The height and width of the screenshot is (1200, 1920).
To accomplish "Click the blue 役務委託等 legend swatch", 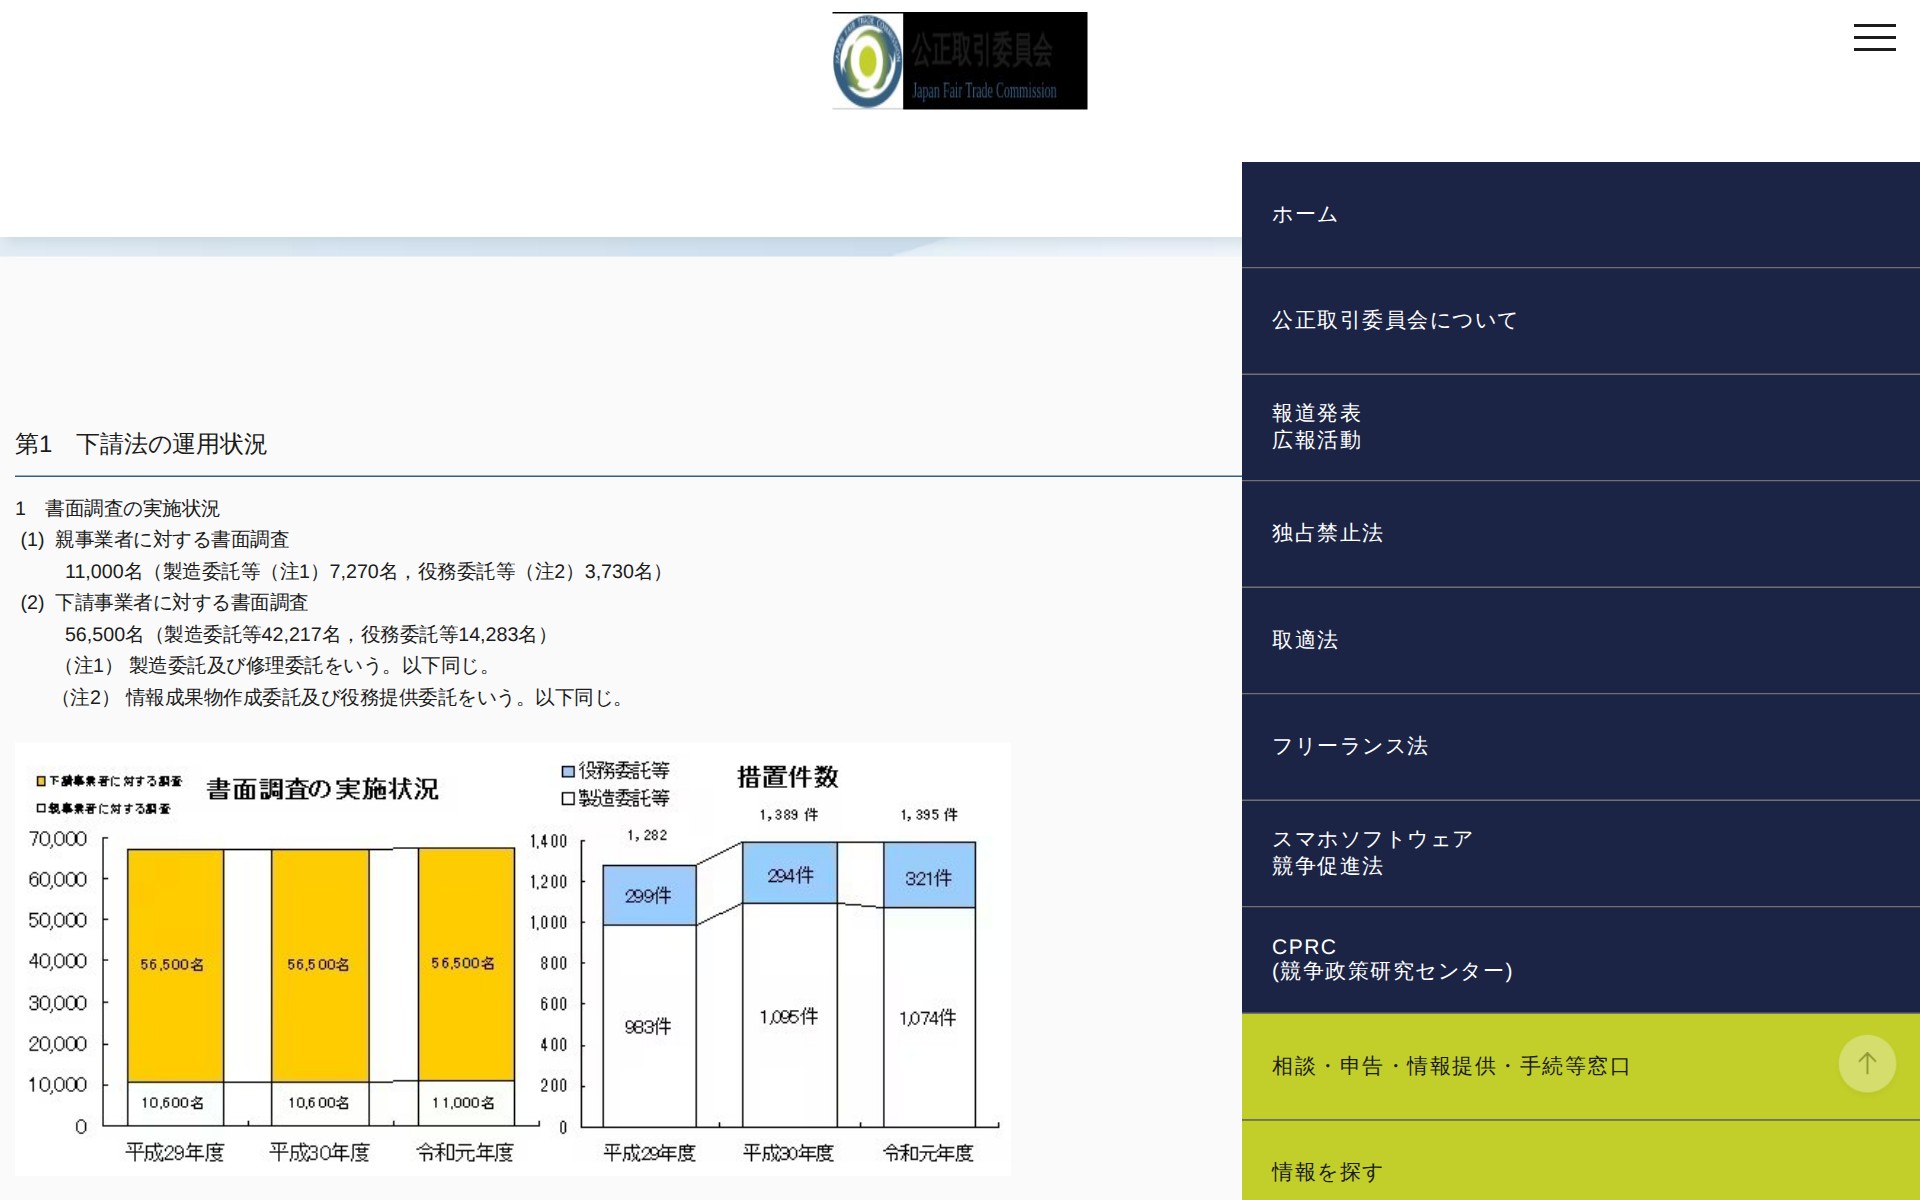I will (x=568, y=771).
